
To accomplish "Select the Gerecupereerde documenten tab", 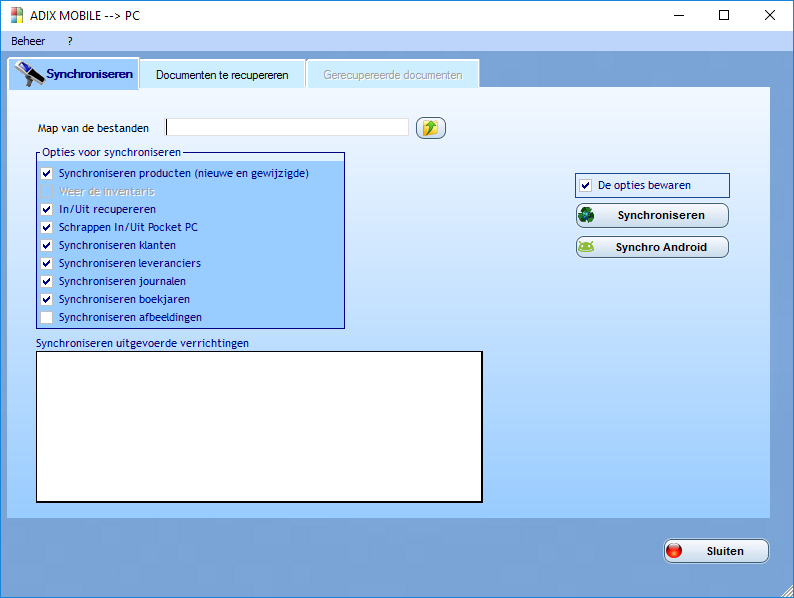I will [x=393, y=74].
